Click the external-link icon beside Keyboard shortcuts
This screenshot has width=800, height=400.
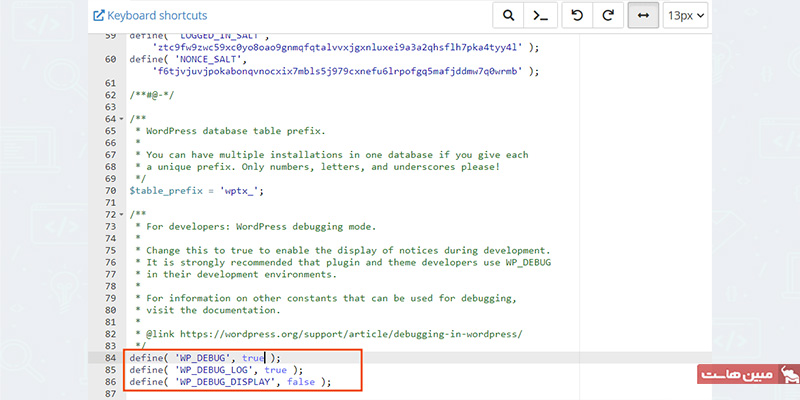point(98,16)
